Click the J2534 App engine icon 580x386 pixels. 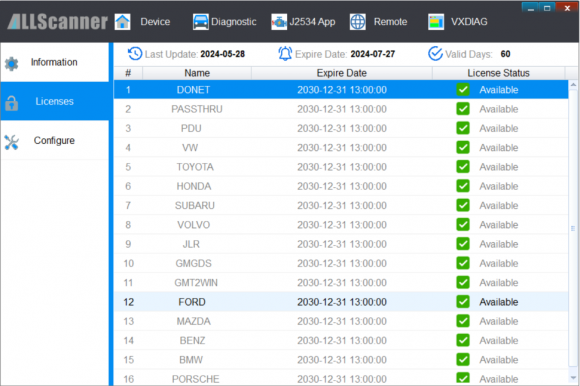(x=279, y=22)
